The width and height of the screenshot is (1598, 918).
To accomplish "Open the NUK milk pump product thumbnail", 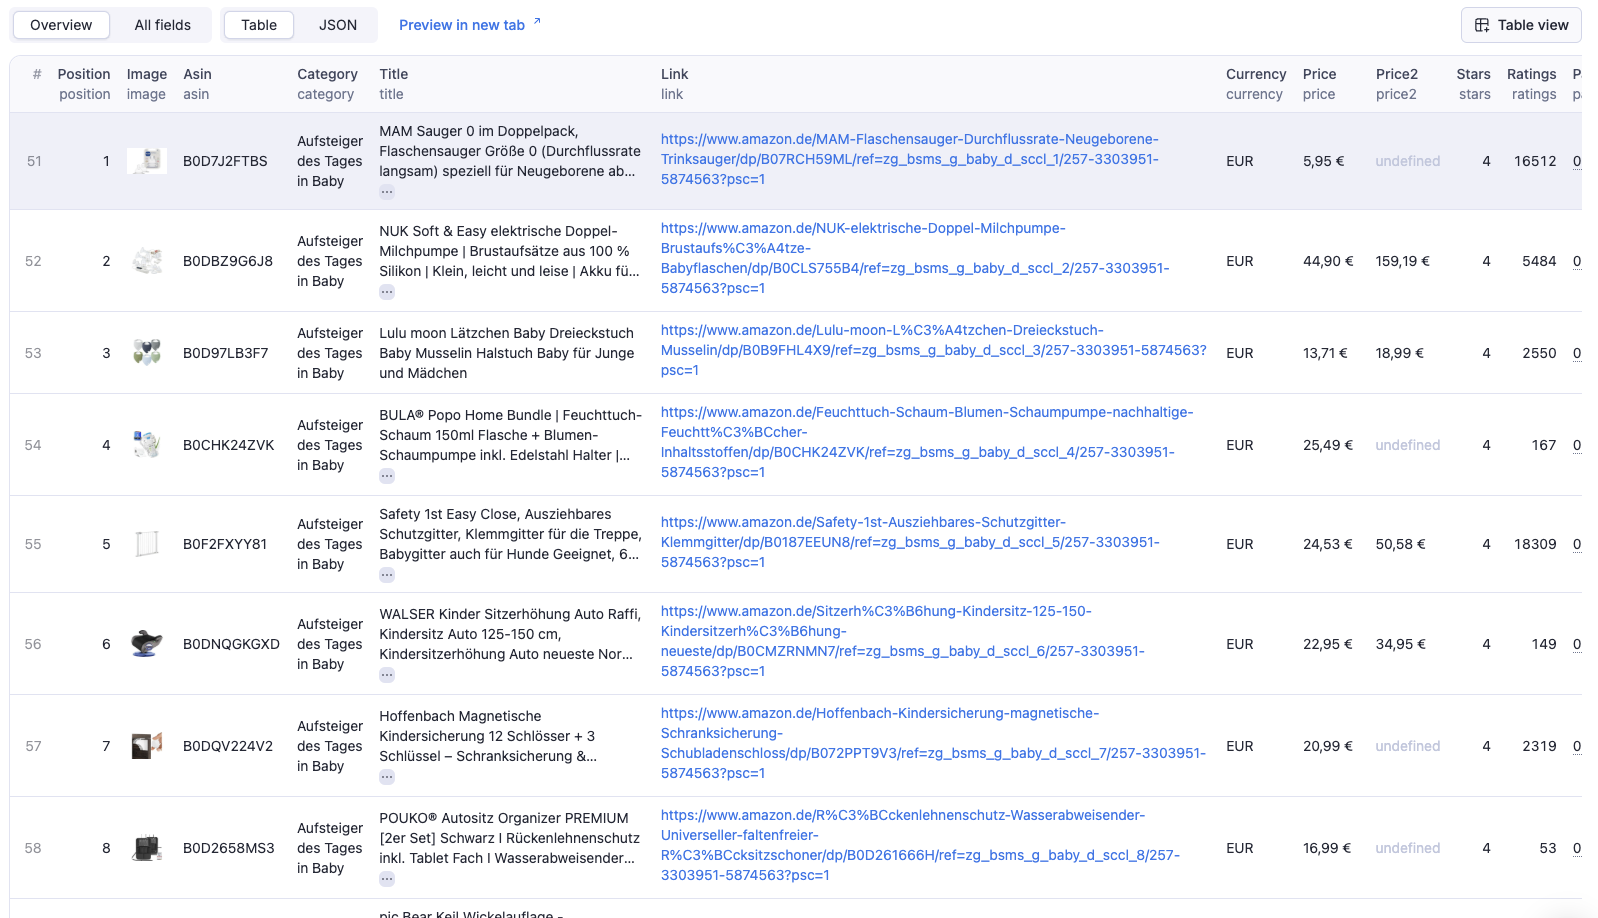I will coord(147,261).
